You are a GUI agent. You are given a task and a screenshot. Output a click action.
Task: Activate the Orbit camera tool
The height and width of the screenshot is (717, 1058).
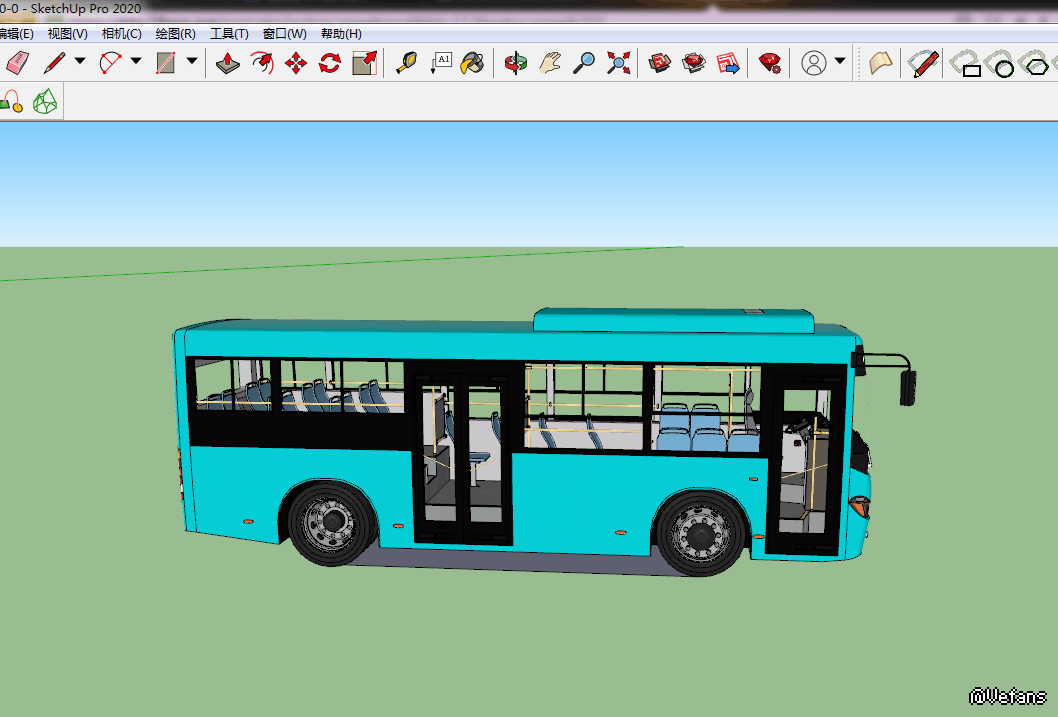pos(515,64)
